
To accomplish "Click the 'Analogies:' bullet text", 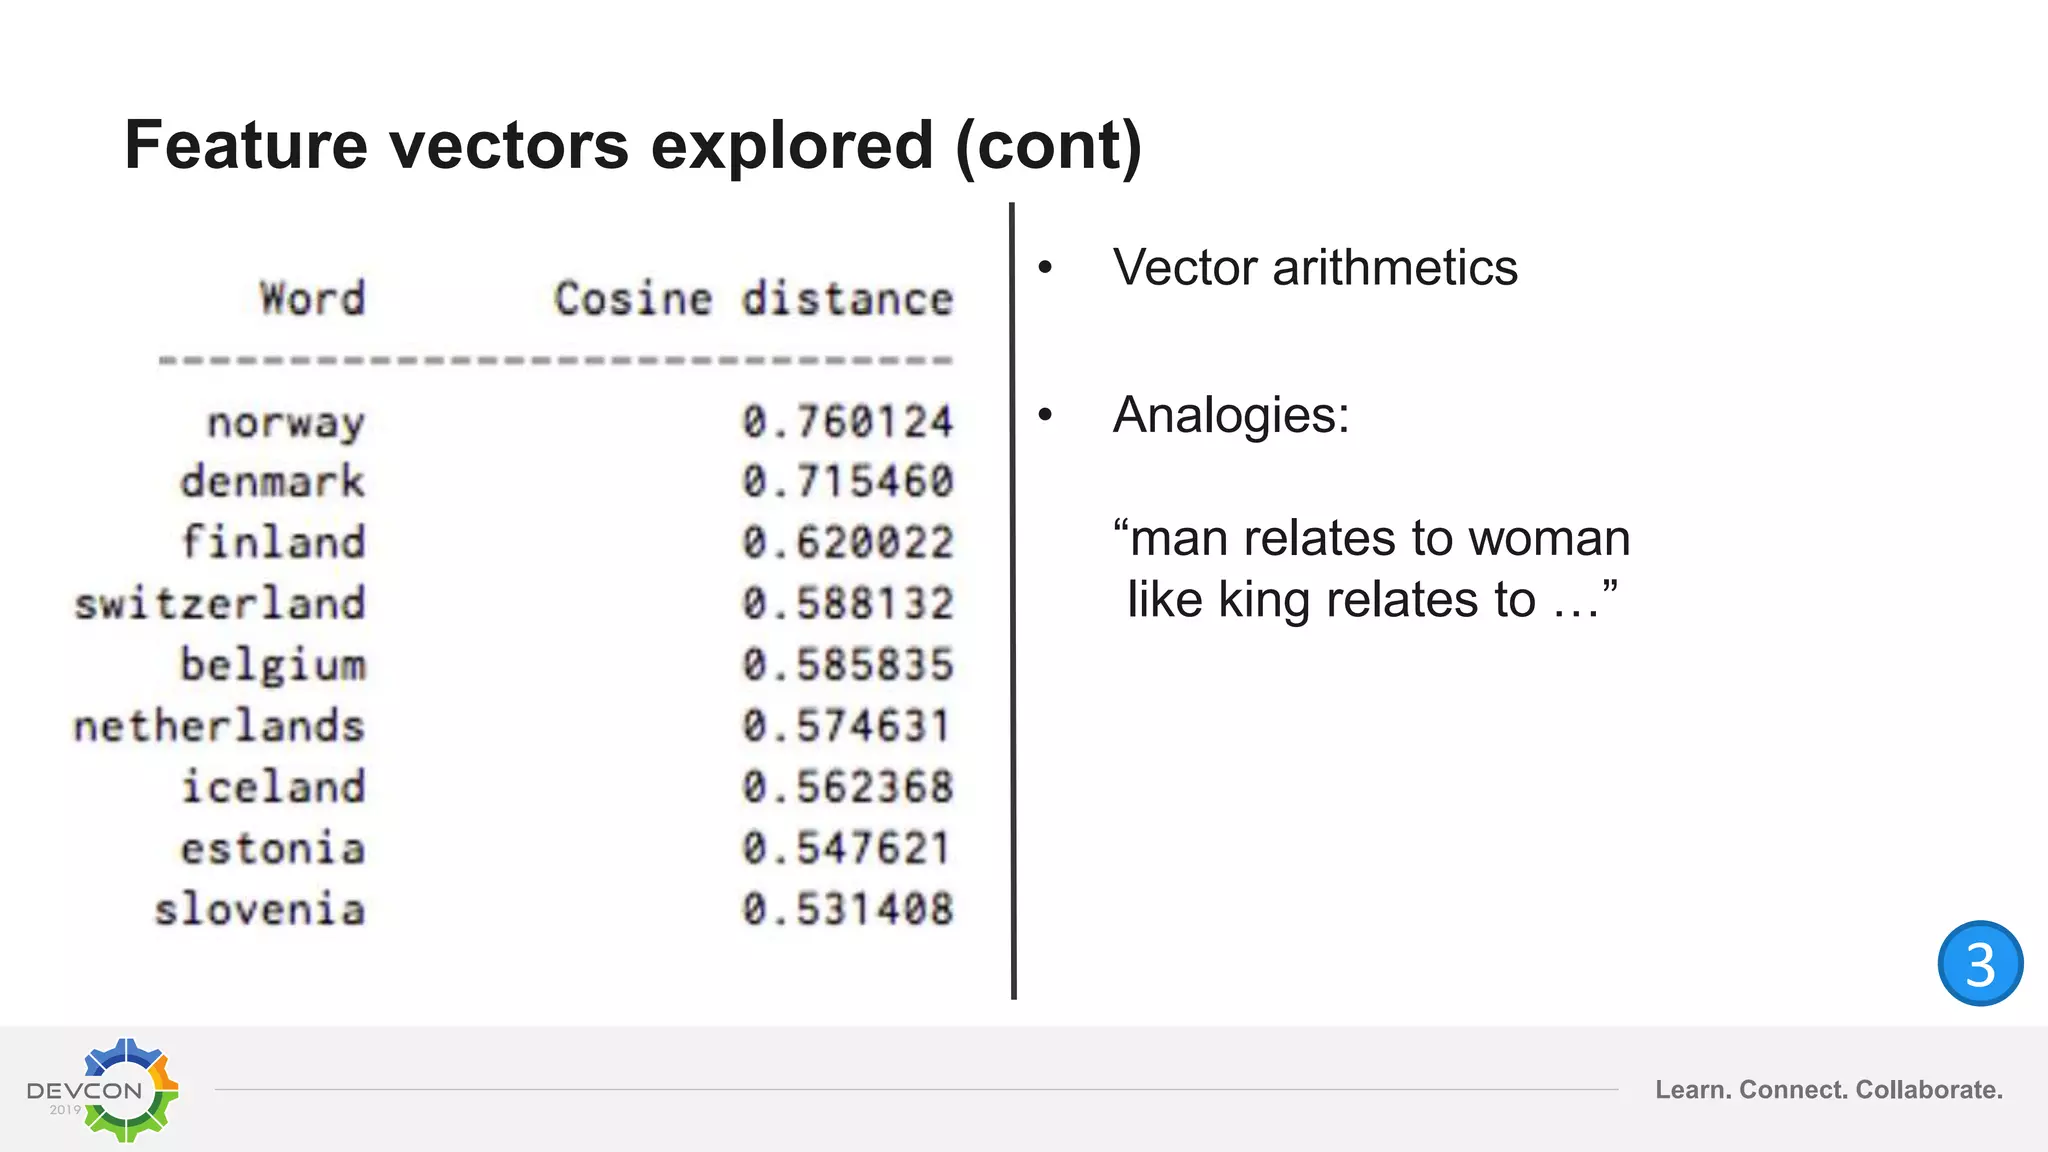I will (x=1231, y=415).
